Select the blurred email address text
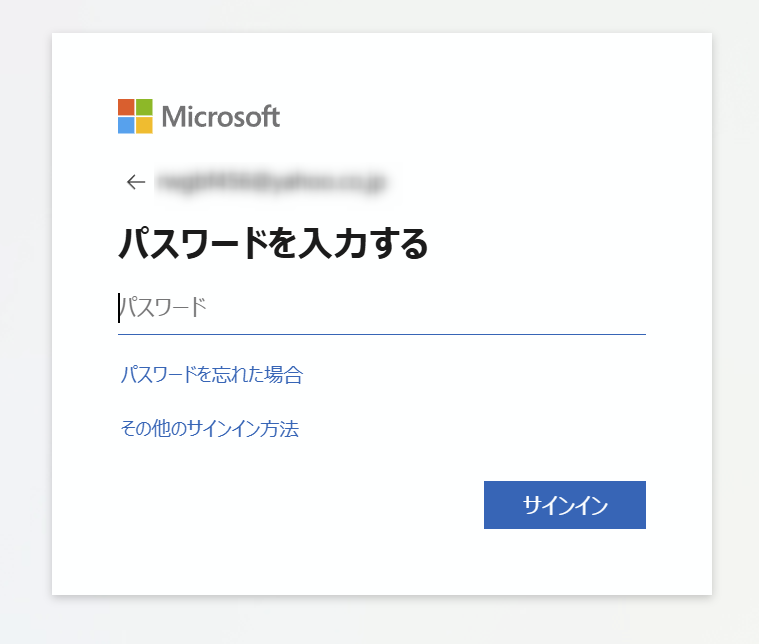This screenshot has width=759, height=644. (271, 183)
